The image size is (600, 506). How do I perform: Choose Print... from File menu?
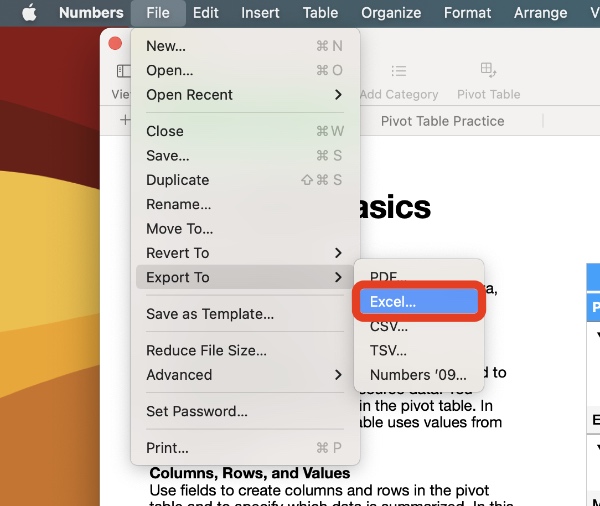(245, 448)
